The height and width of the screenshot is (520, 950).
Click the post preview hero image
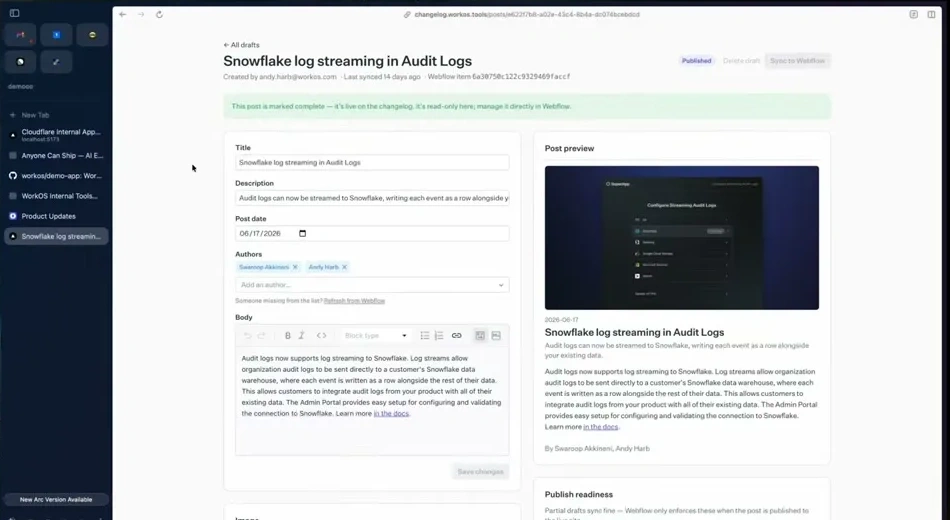point(682,238)
